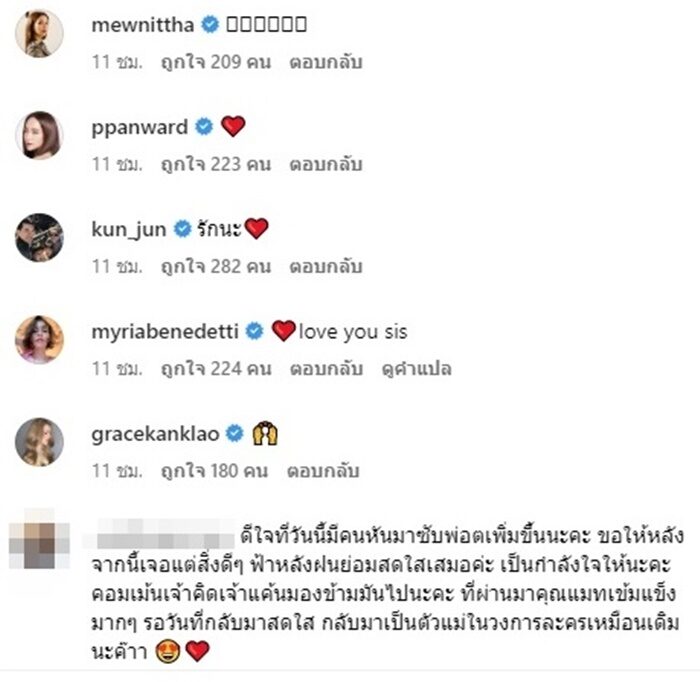Click the raised hands emoji by gracekanklao
The image size is (700, 682).
tap(265, 433)
